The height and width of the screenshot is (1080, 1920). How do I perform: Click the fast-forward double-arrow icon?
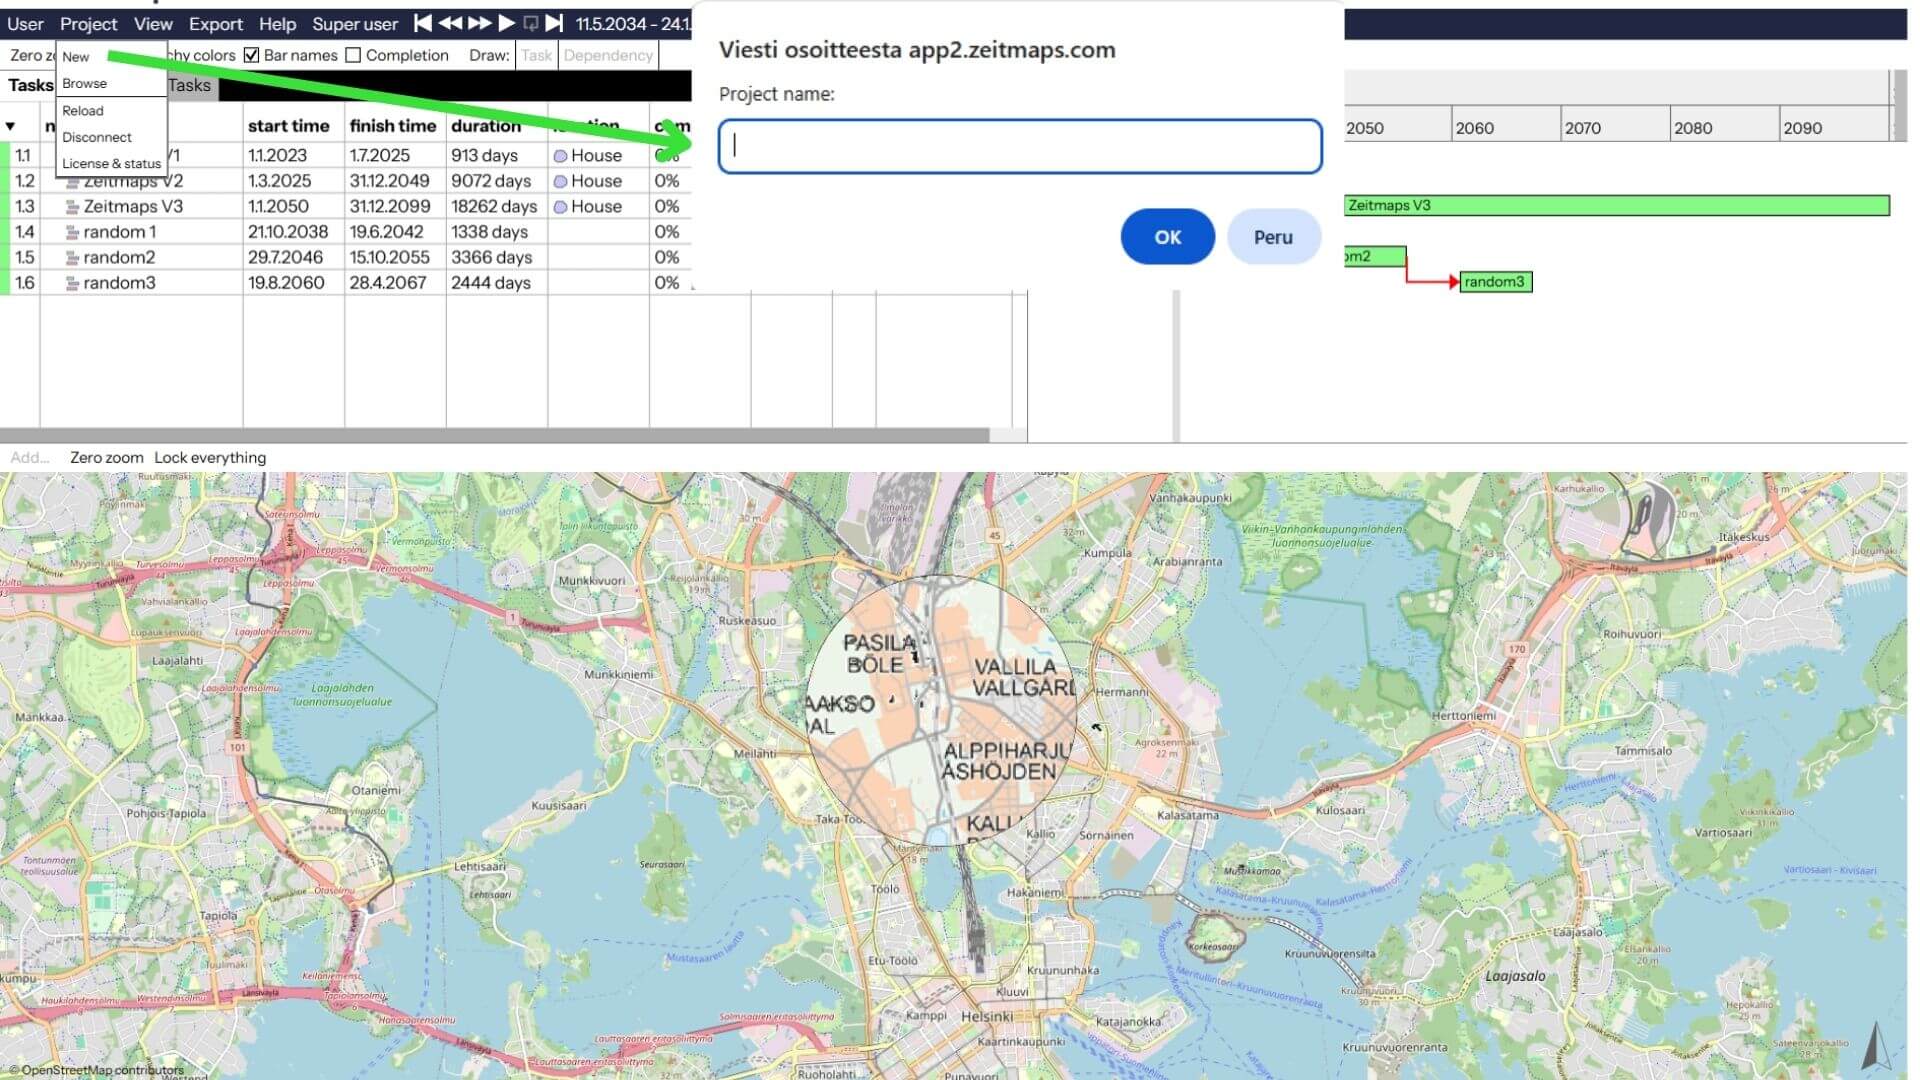coord(480,23)
